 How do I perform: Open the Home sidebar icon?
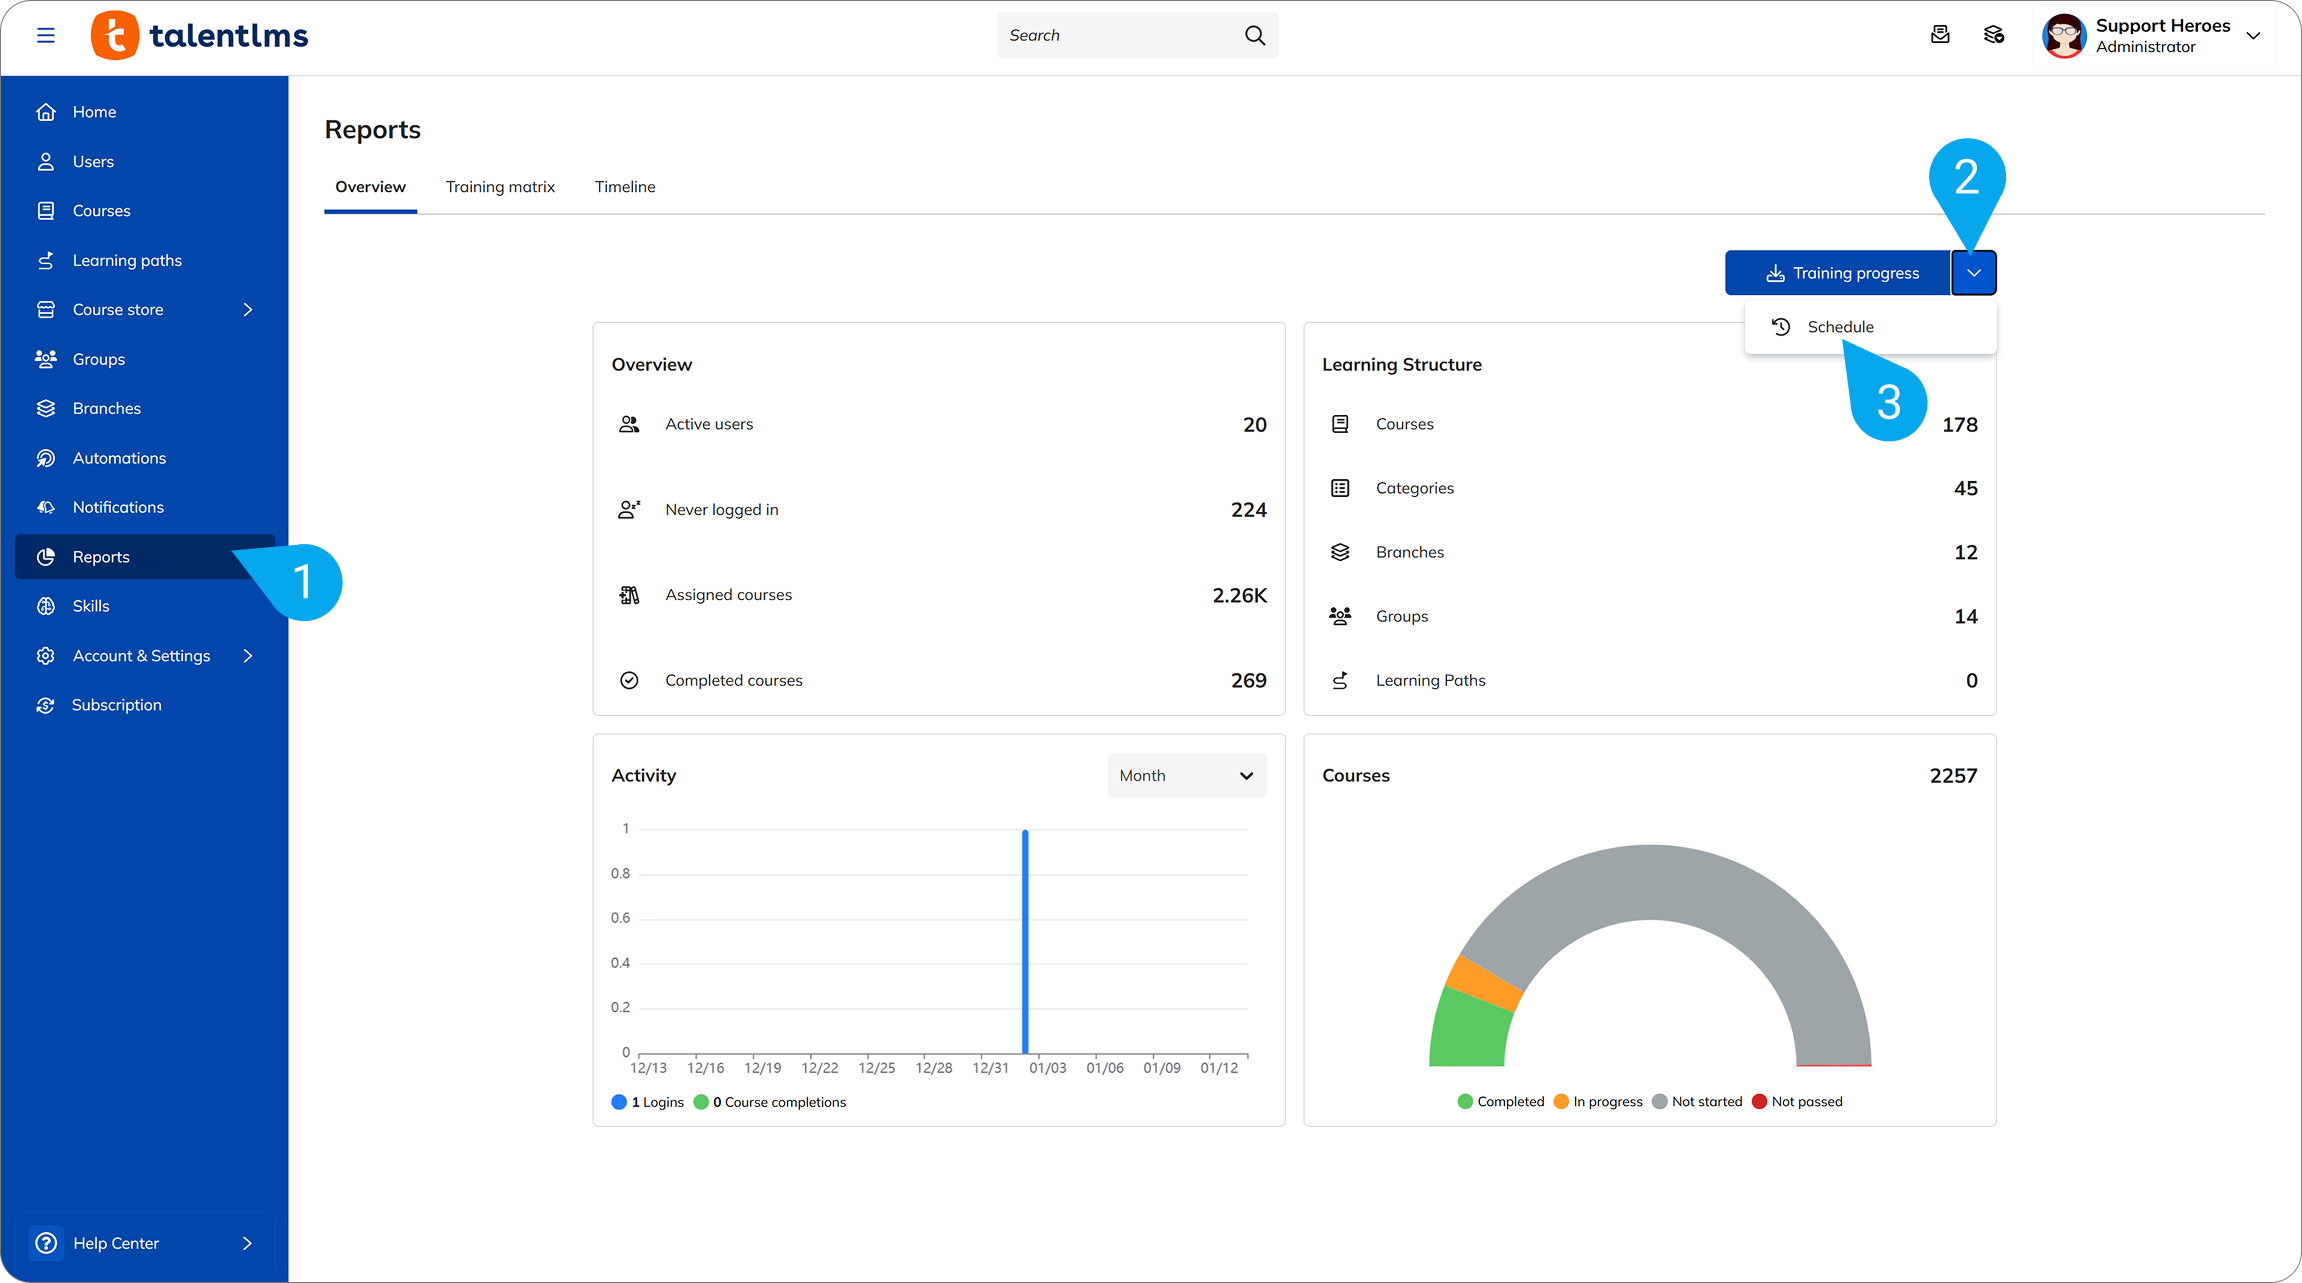46,111
